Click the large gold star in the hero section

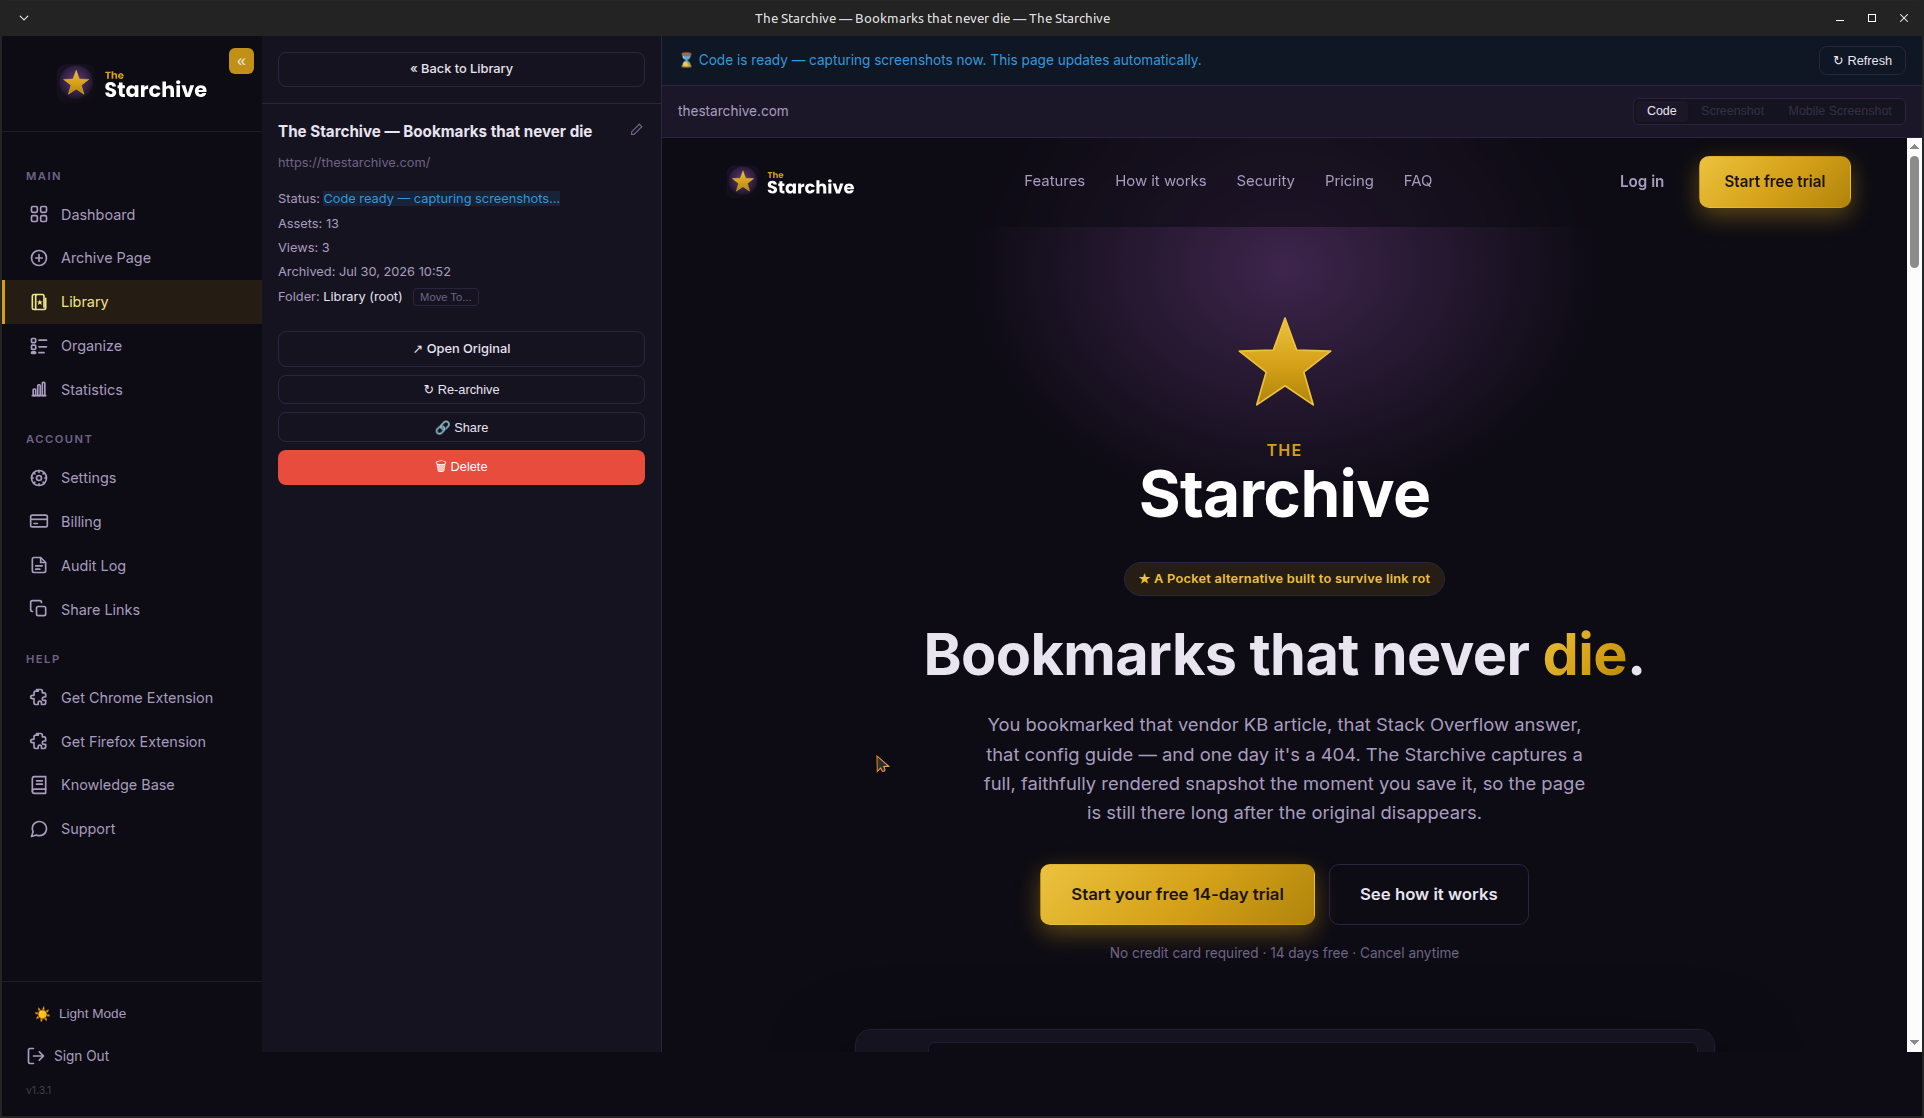pyautogui.click(x=1284, y=362)
